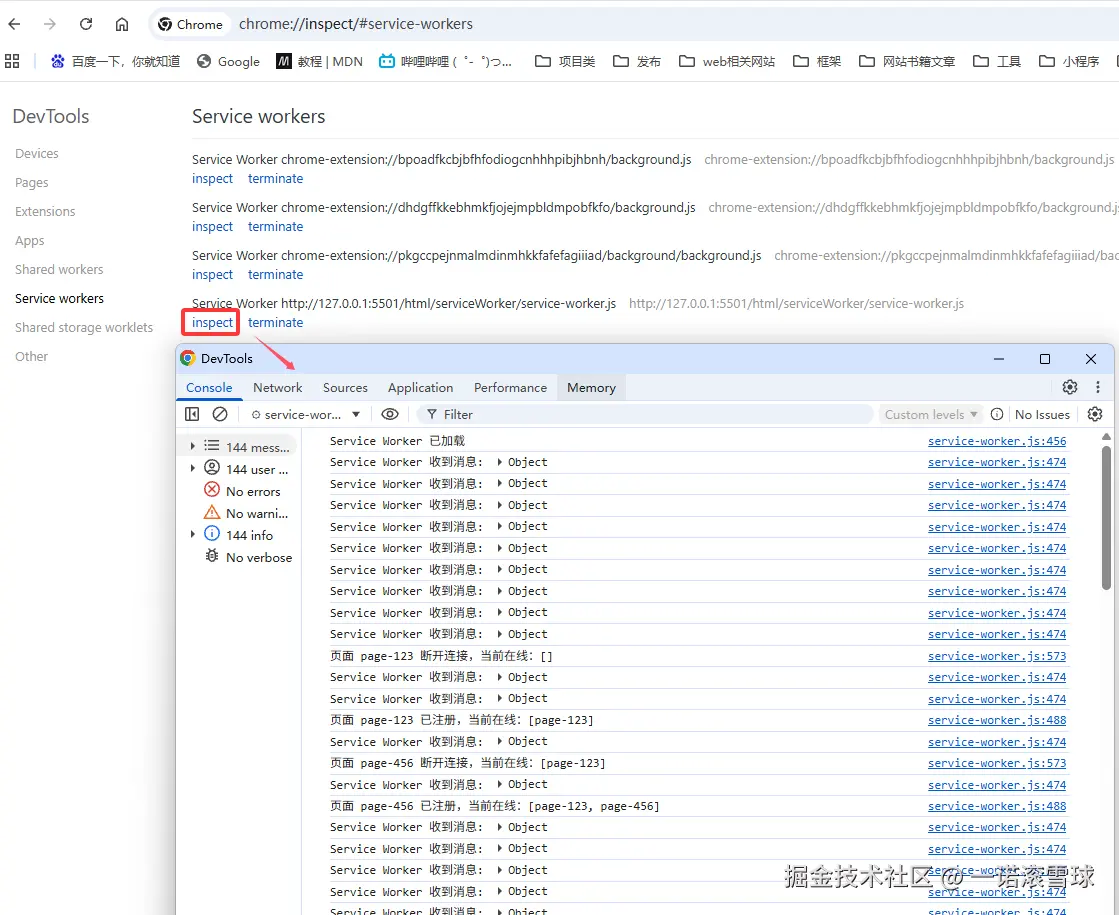Open the 发布 bookmark folder
1119x915 pixels.
pyautogui.click(x=637, y=61)
